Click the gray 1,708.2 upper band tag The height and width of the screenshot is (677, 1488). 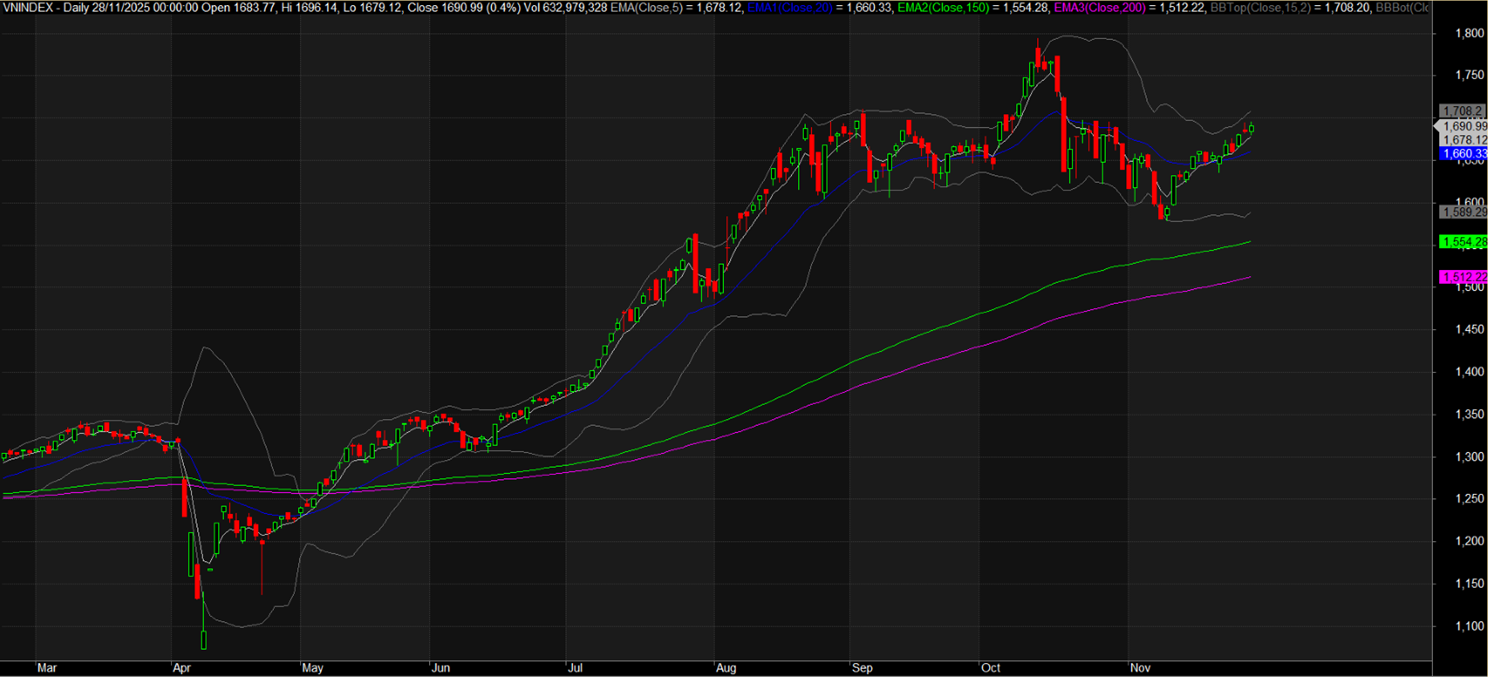click(1460, 111)
